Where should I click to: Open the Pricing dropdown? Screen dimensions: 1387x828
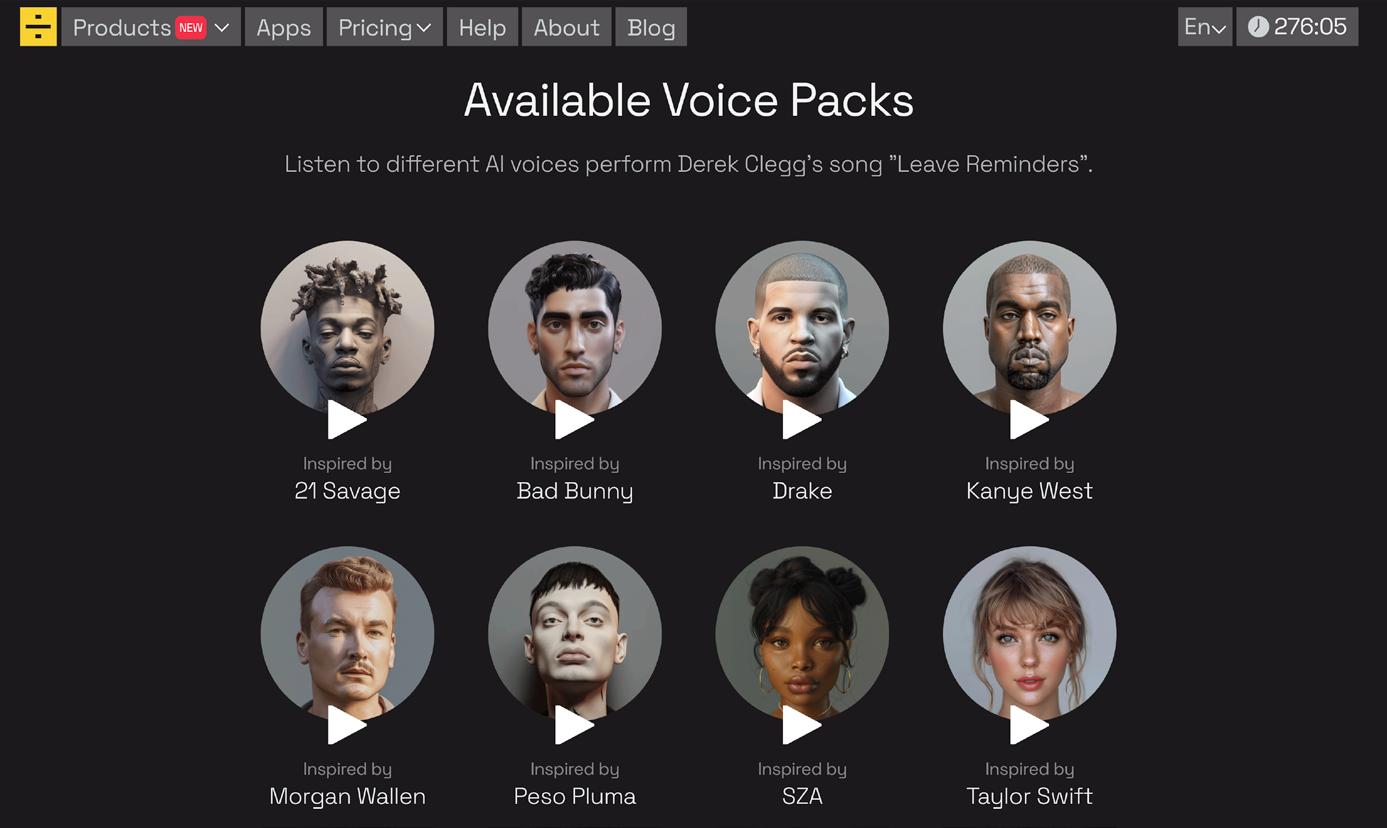[x=384, y=27]
